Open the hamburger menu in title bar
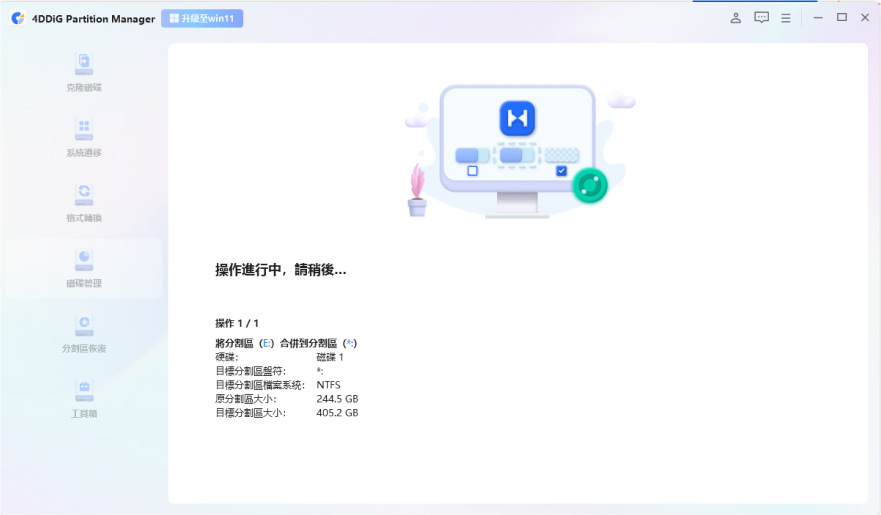The width and height of the screenshot is (881, 515). 786,19
